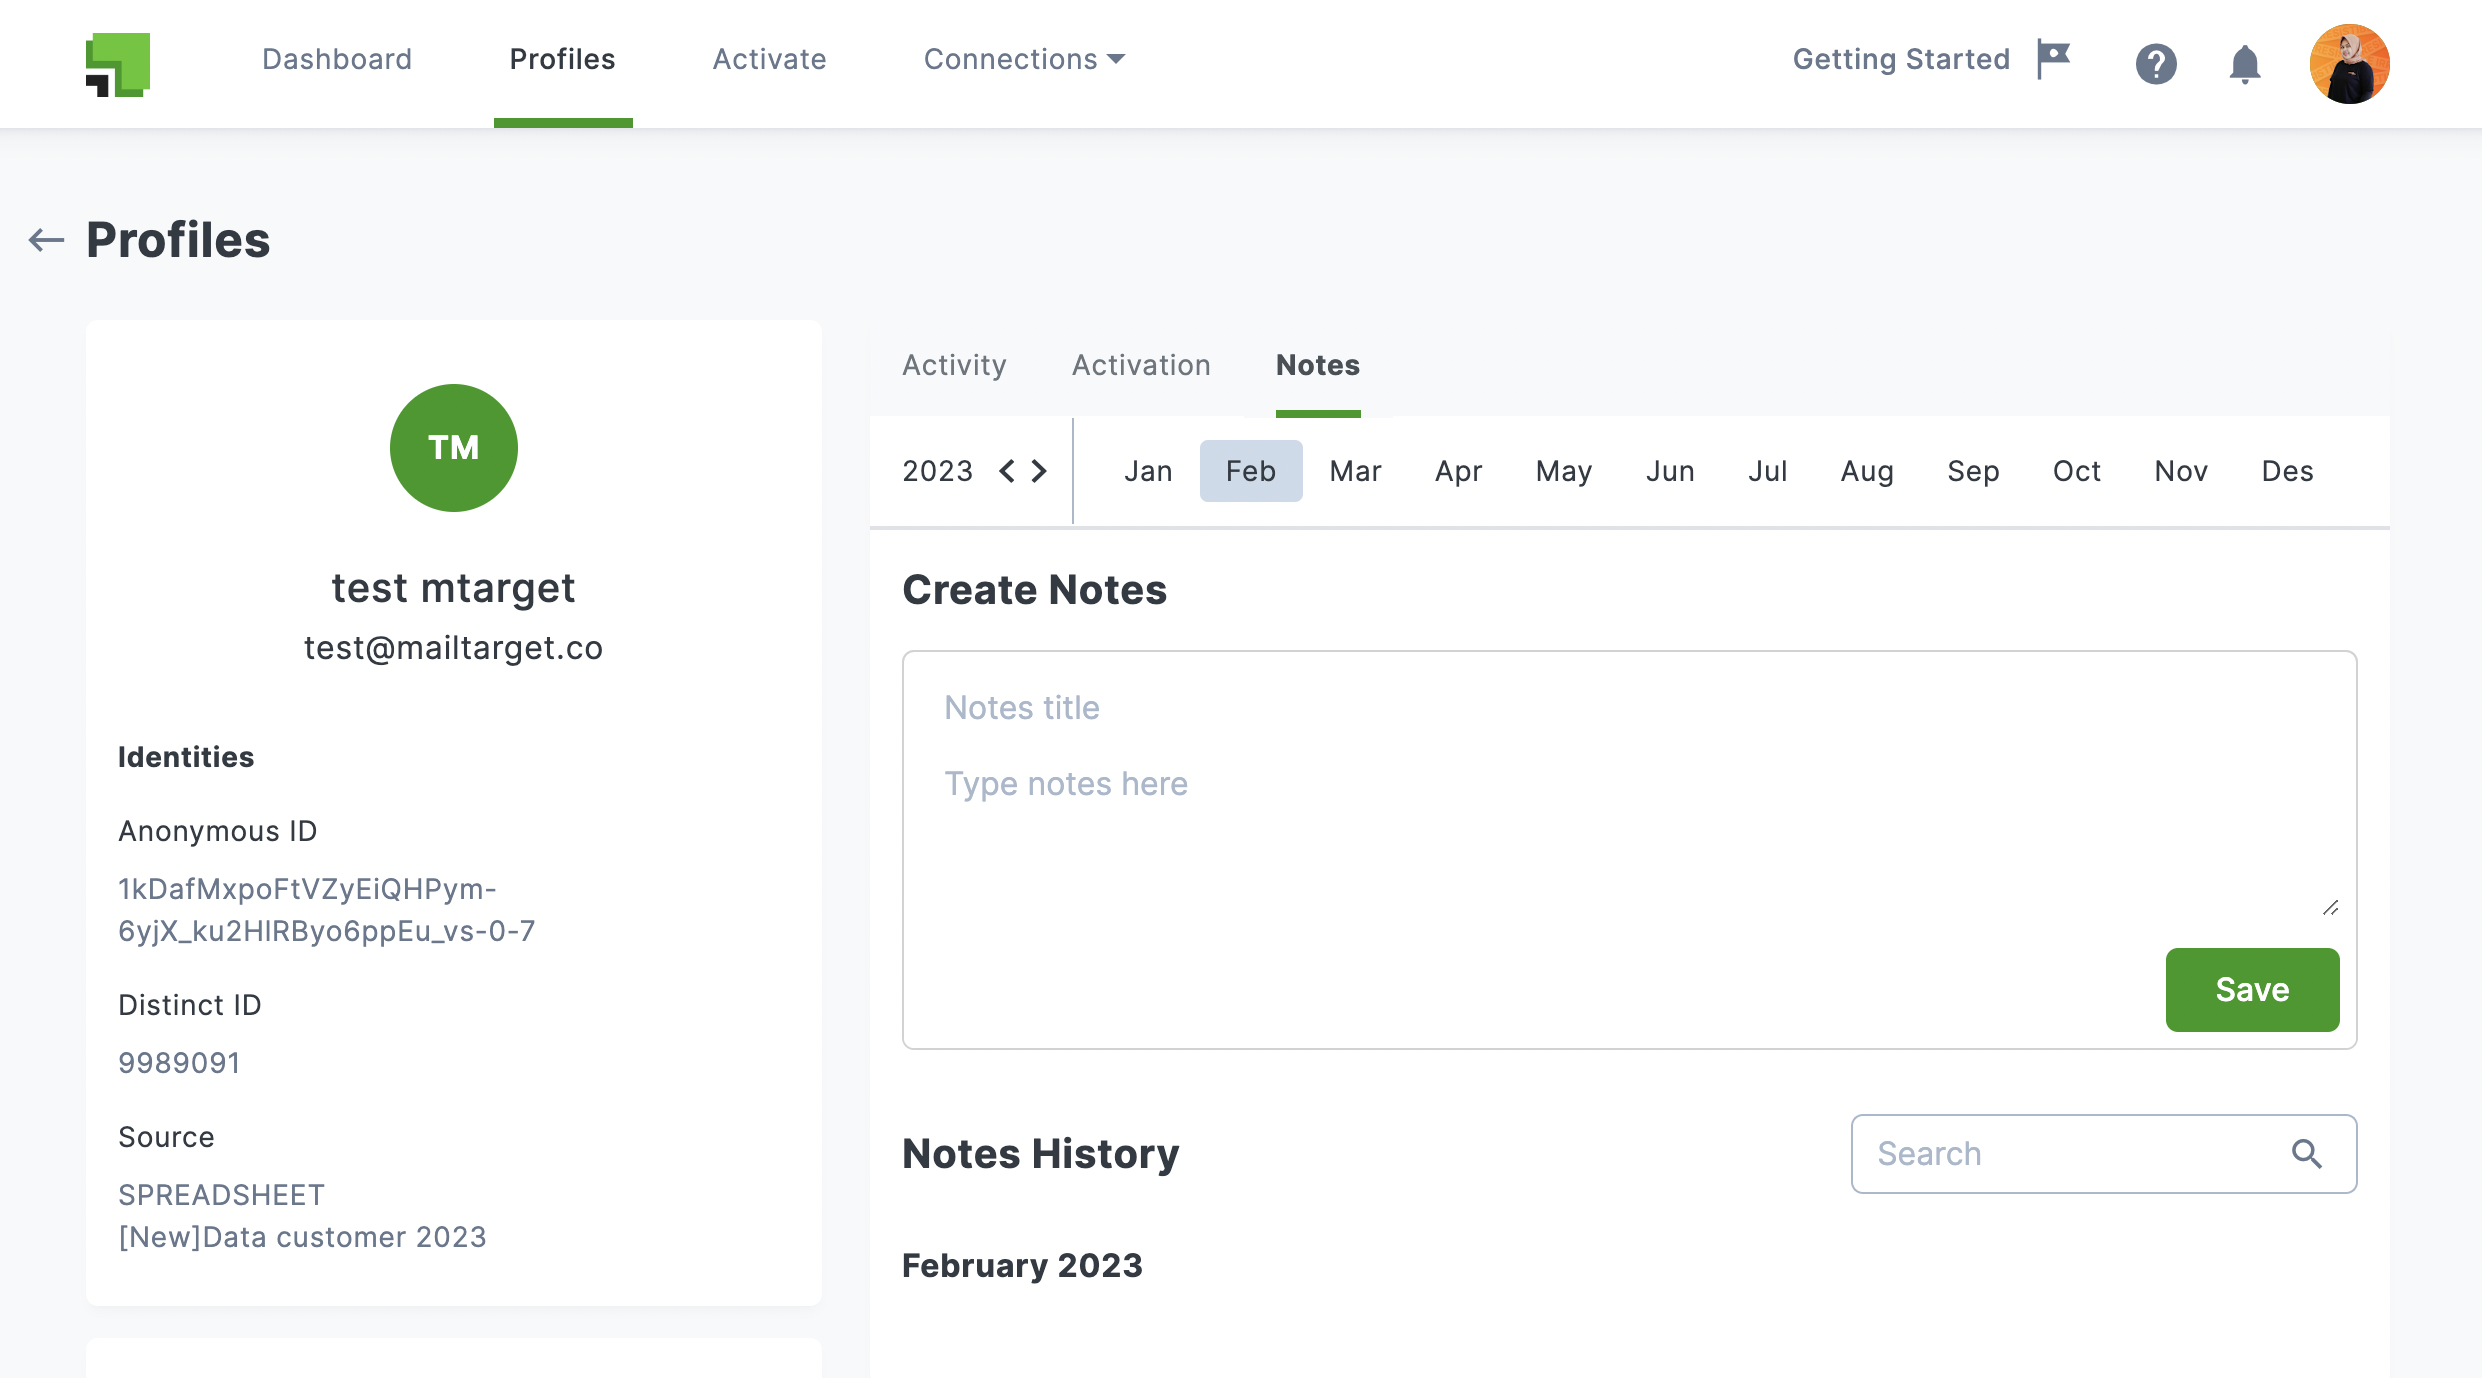Screen dimensions: 2482x1378
Task: Open the help question mark icon
Action: (2156, 63)
